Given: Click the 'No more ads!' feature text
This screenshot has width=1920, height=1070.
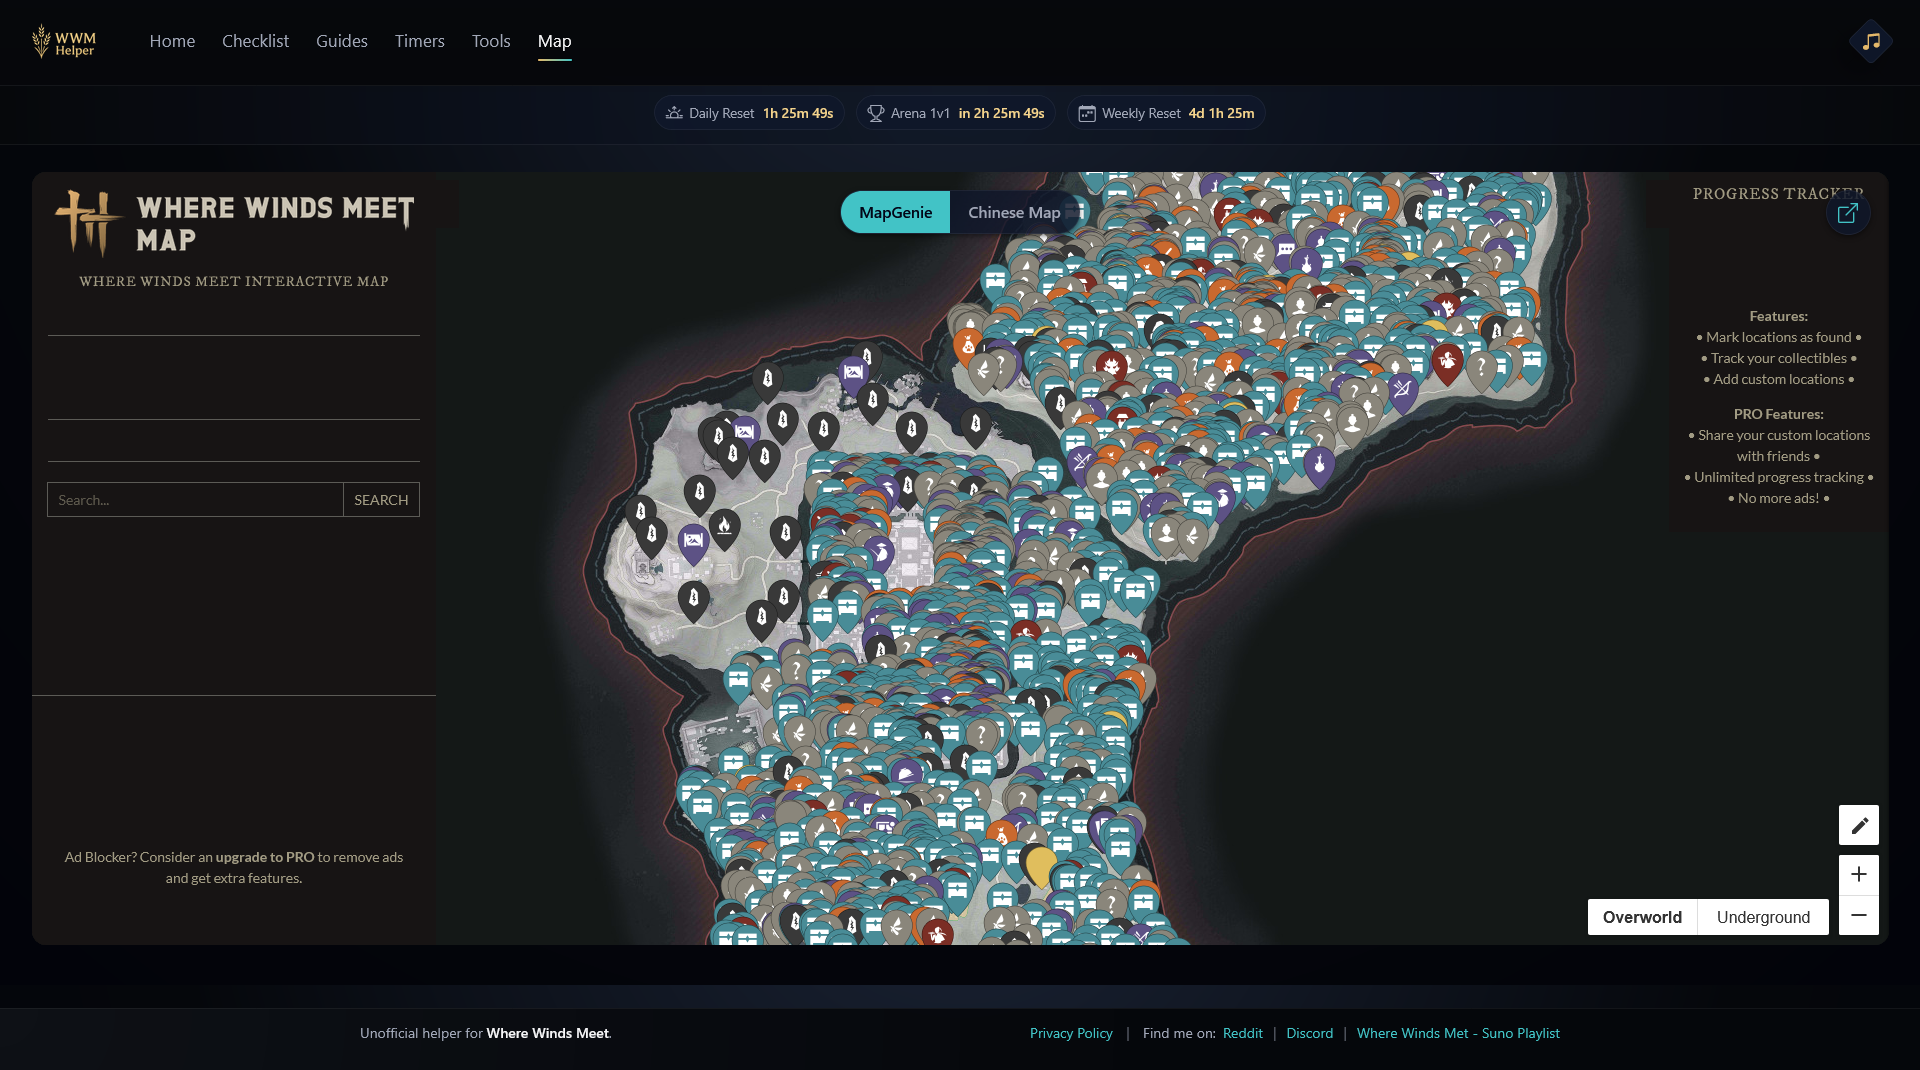Looking at the screenshot, I should (1779, 498).
